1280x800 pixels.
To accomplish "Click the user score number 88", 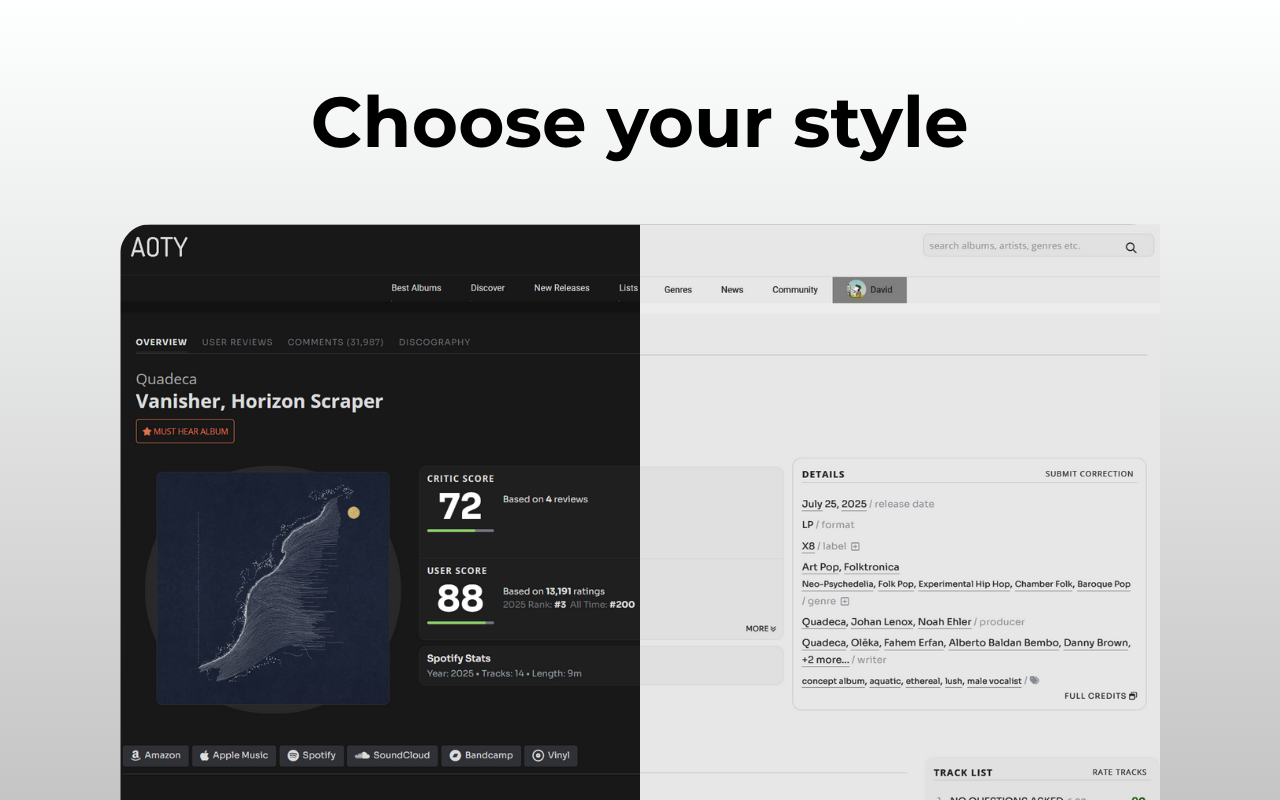I will coord(460,598).
